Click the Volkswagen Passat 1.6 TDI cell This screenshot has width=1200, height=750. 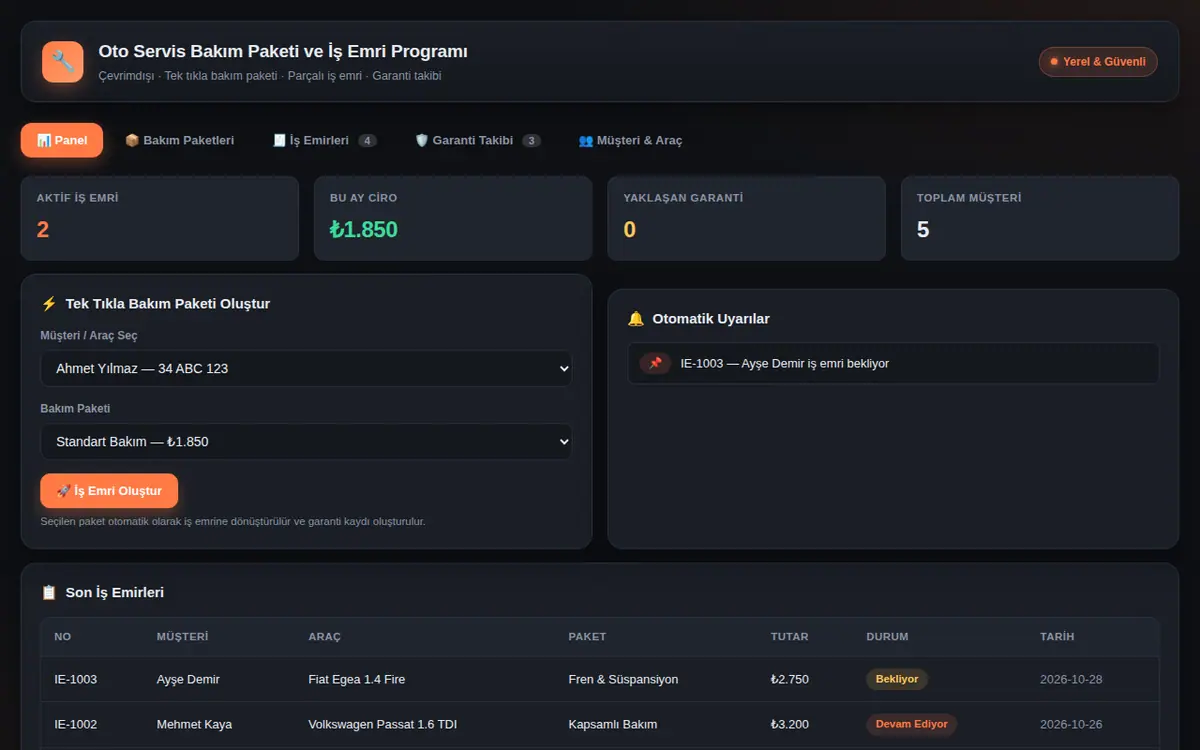click(383, 724)
